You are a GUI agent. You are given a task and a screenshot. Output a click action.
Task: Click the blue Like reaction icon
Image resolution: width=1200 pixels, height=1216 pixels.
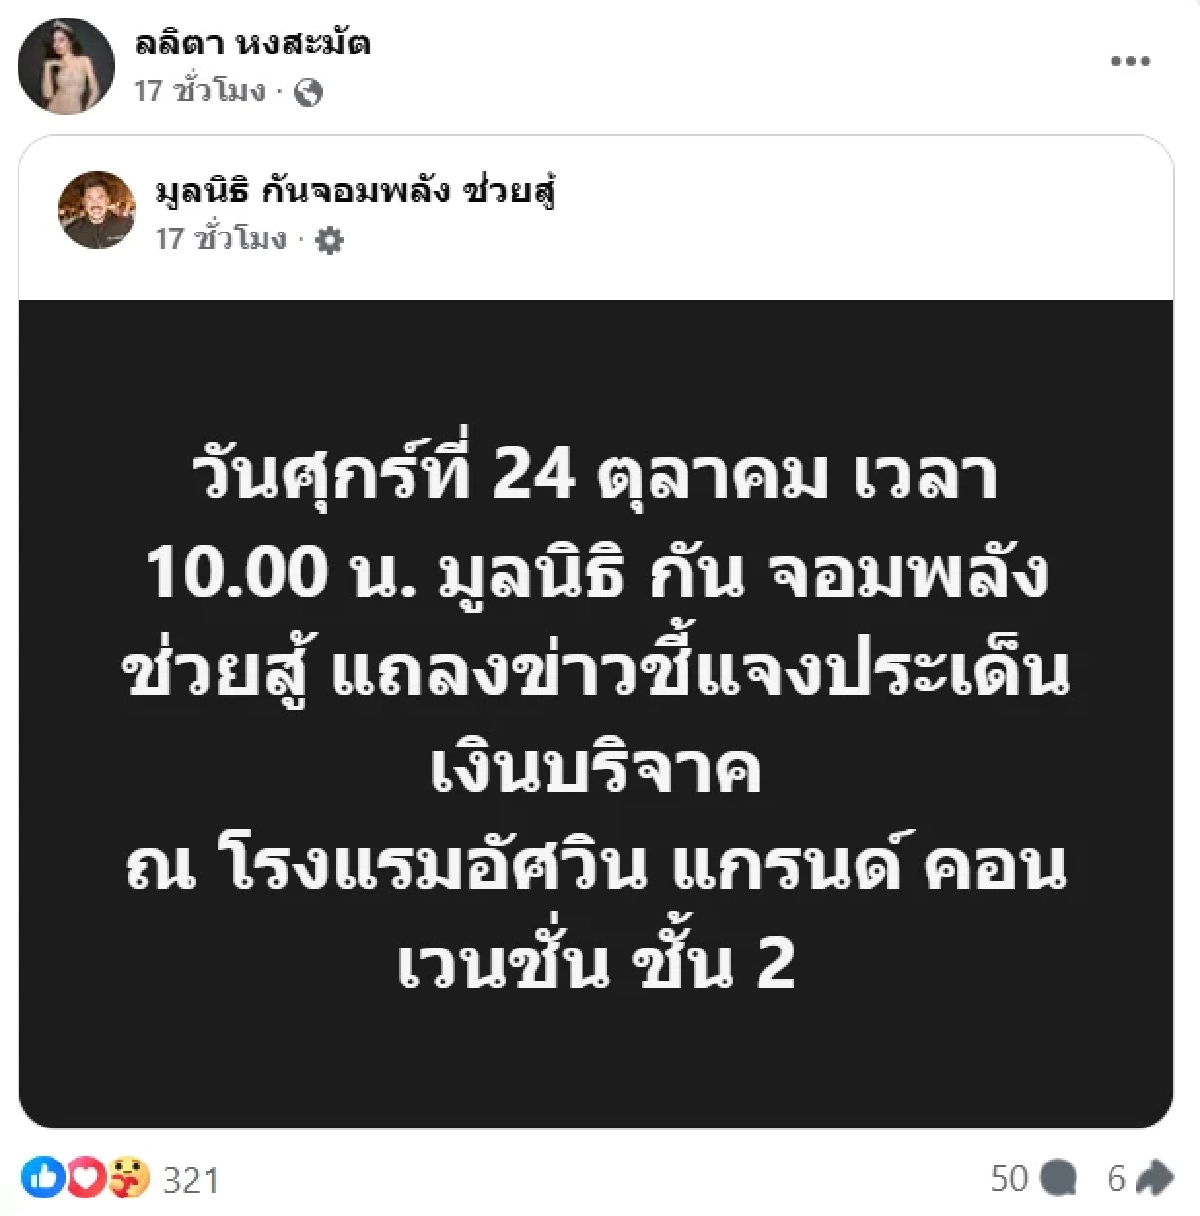42,1178
